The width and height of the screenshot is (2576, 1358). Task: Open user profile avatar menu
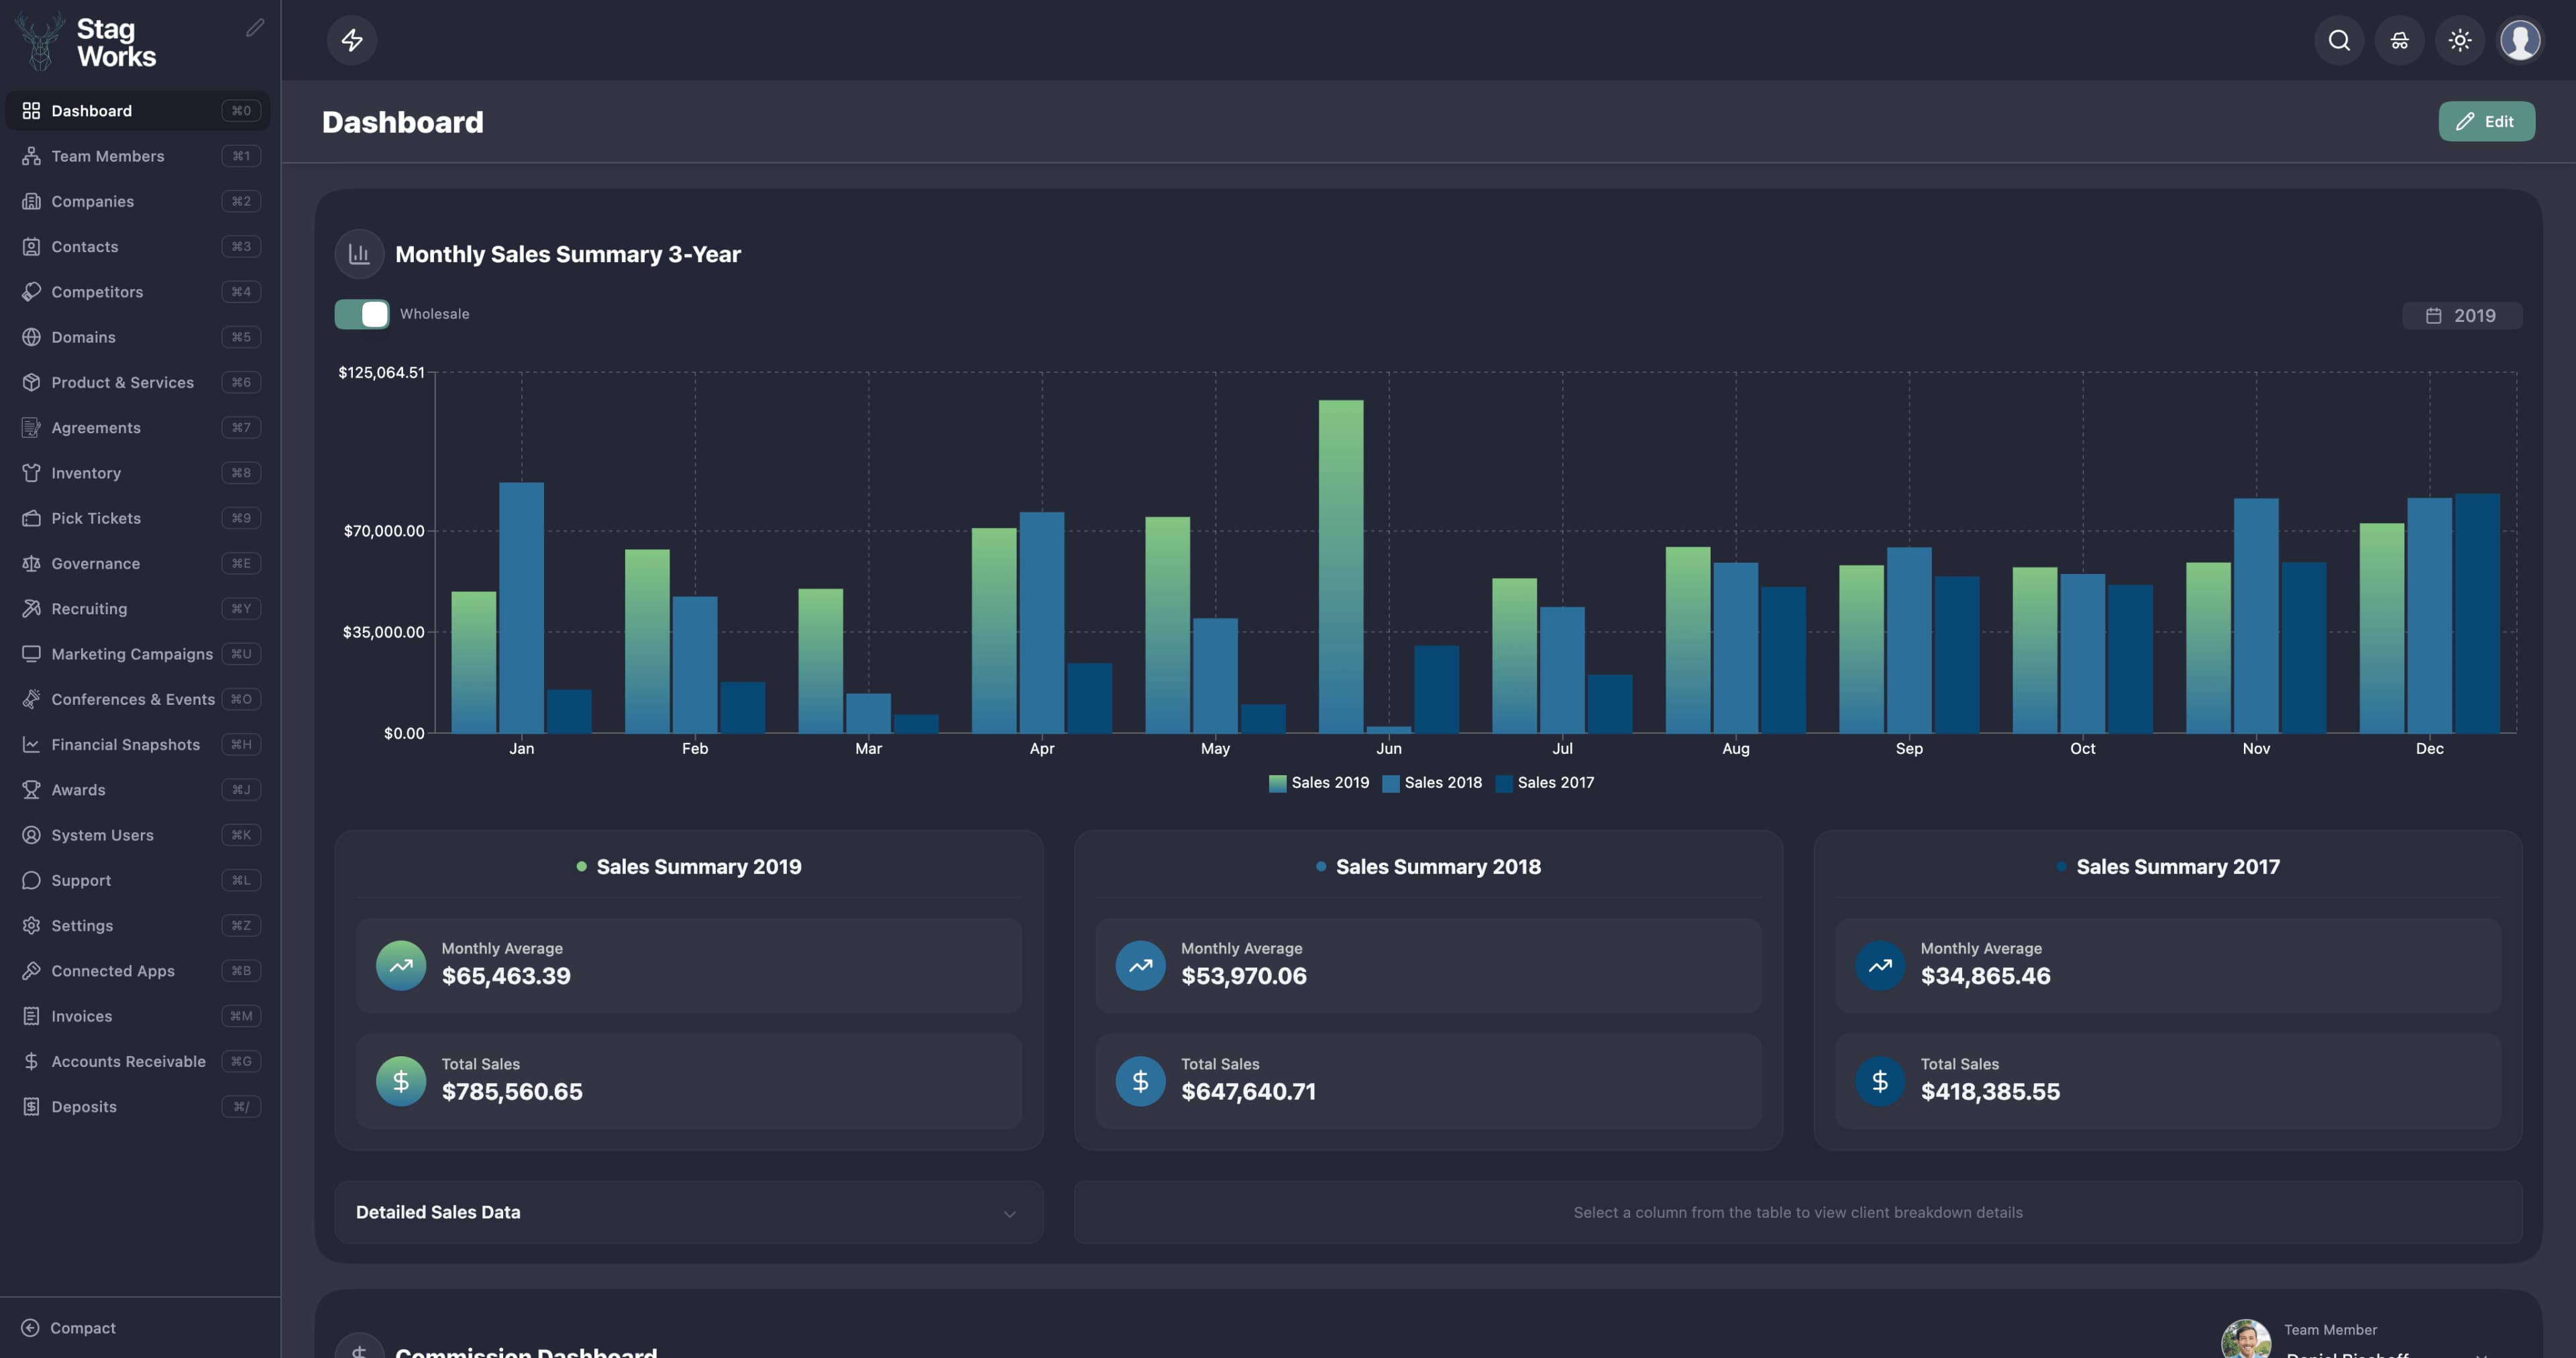pyautogui.click(x=2520, y=40)
